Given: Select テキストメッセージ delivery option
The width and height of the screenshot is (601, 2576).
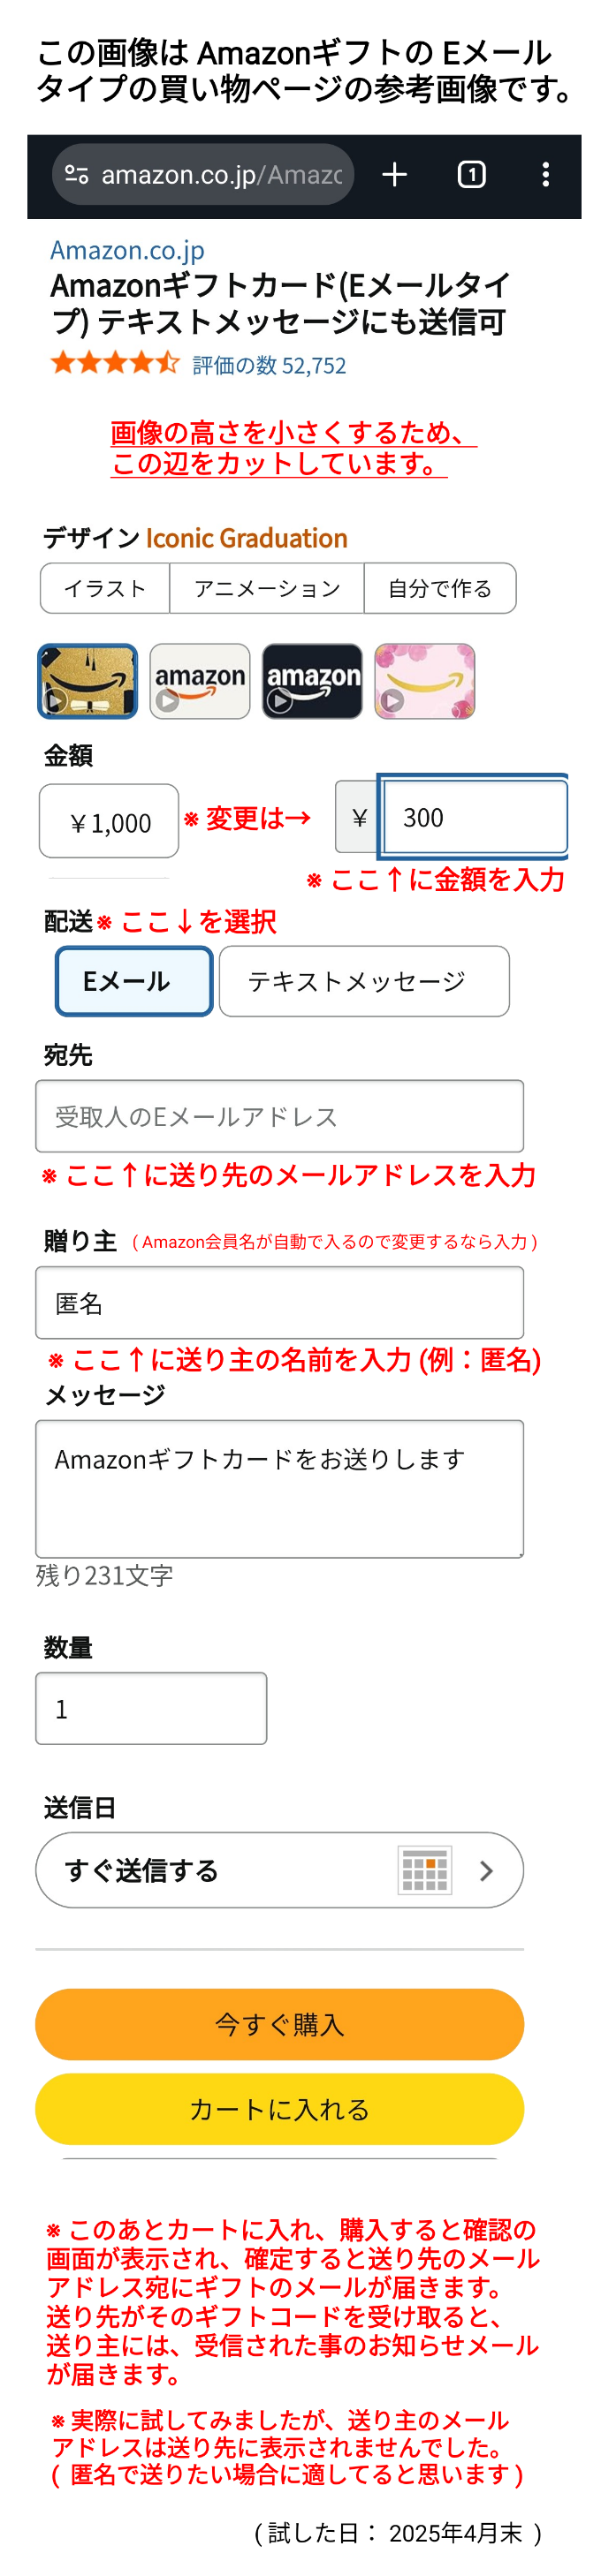Looking at the screenshot, I should [364, 981].
